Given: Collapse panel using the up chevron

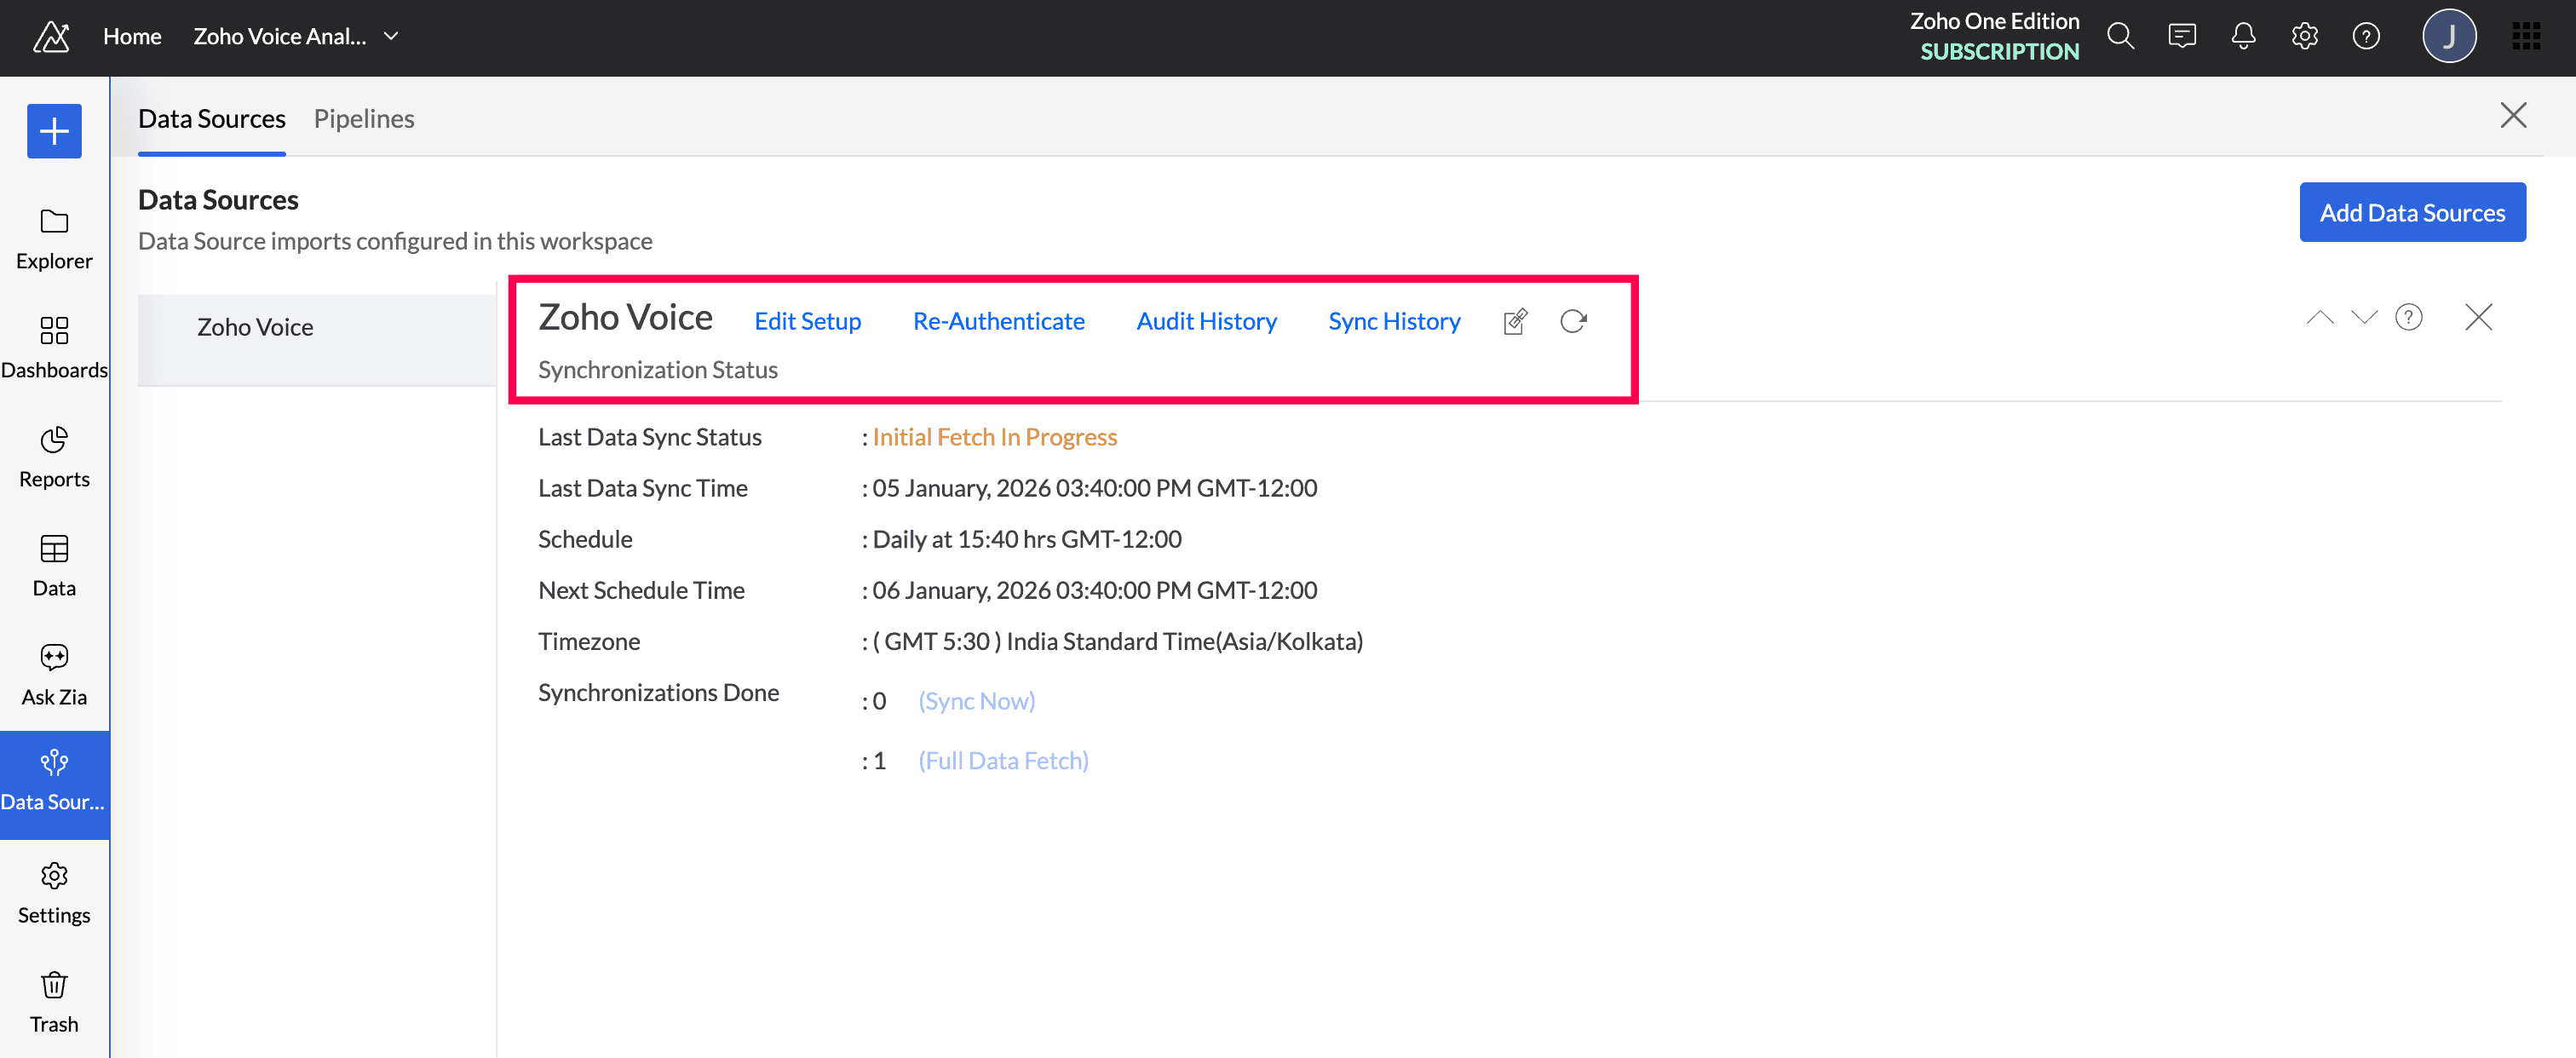Looking at the screenshot, I should (x=2319, y=318).
